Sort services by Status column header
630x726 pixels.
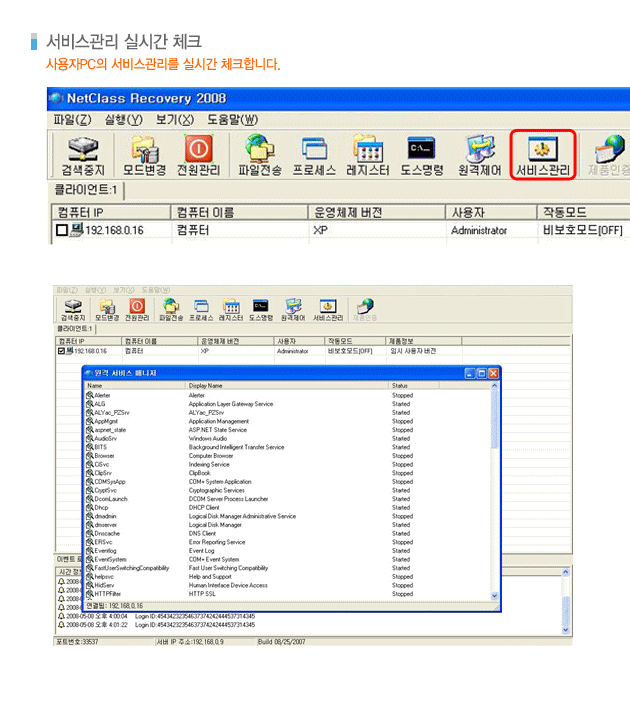414,385
